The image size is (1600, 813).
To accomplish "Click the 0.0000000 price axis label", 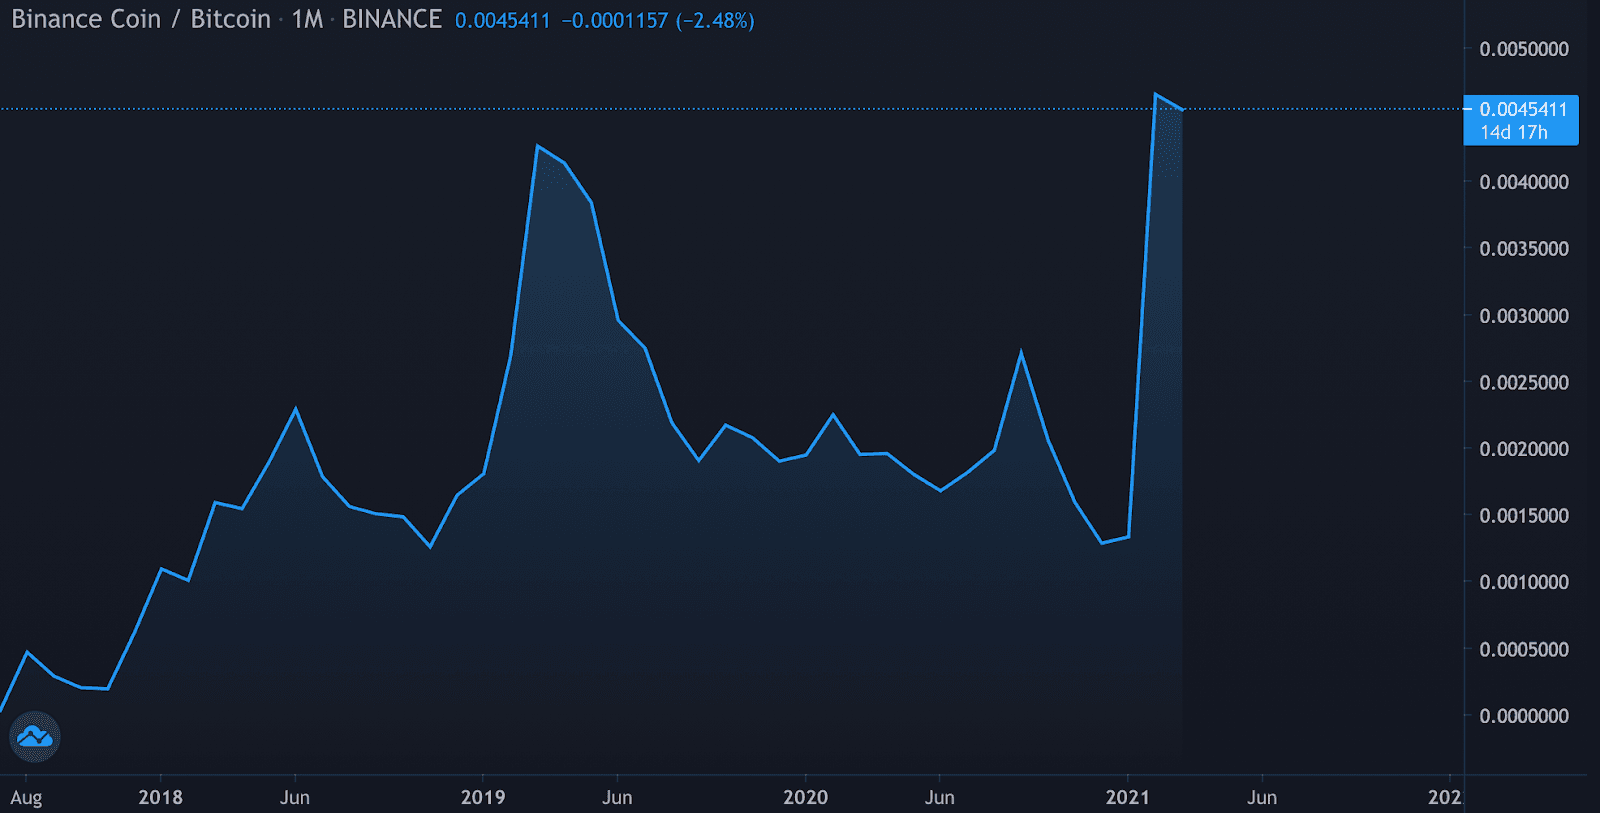I will click(1523, 716).
